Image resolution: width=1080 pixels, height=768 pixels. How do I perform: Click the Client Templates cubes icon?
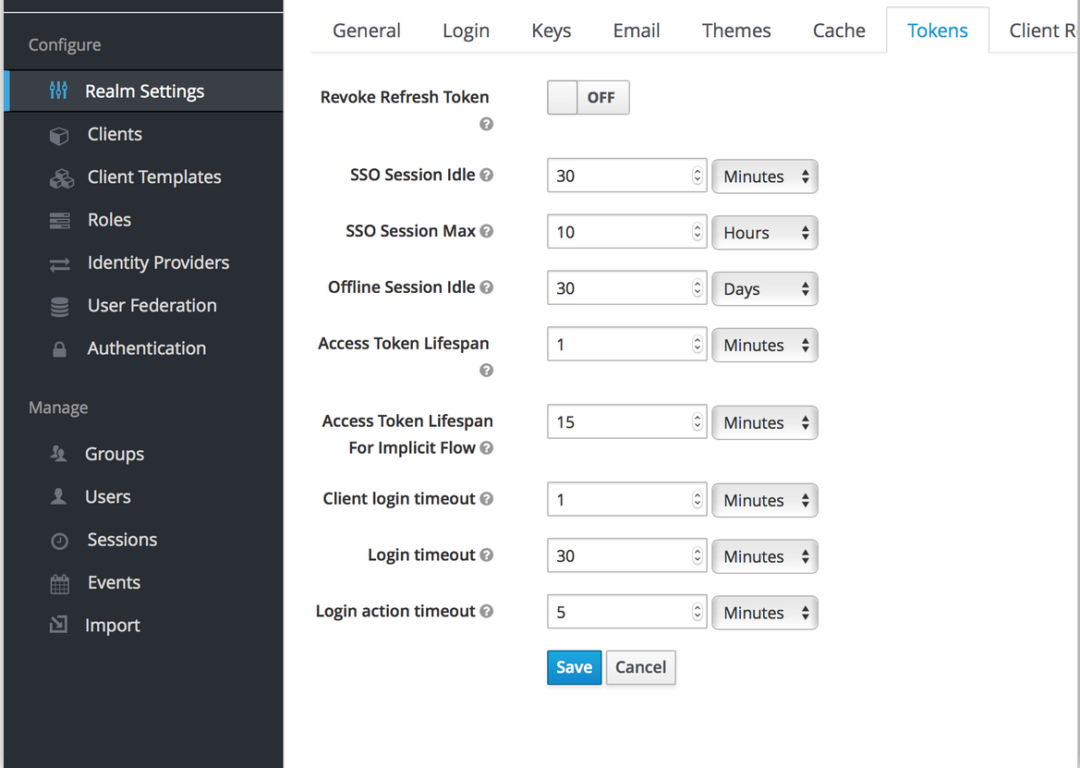[x=60, y=178]
